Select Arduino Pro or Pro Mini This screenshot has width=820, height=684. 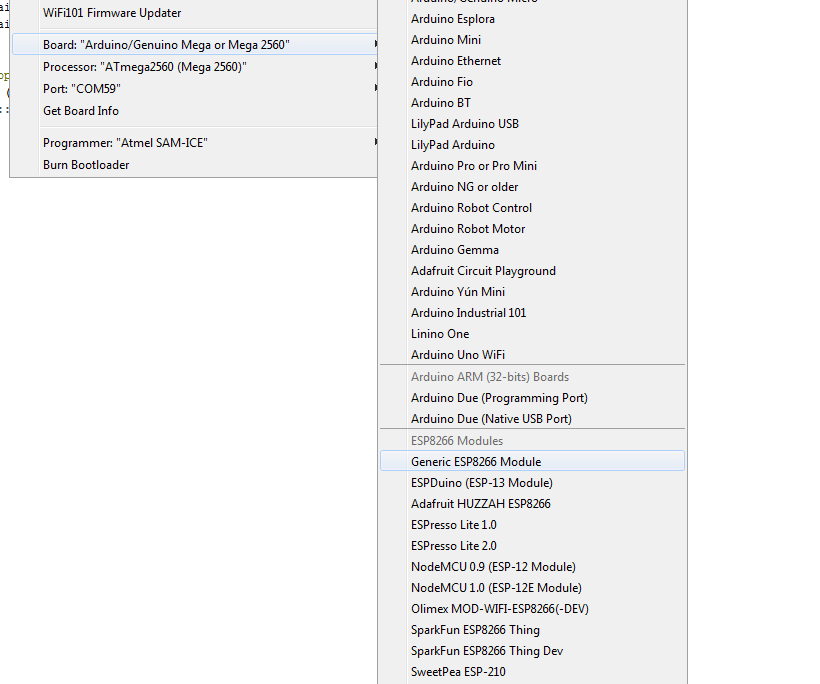[x=532, y=166]
